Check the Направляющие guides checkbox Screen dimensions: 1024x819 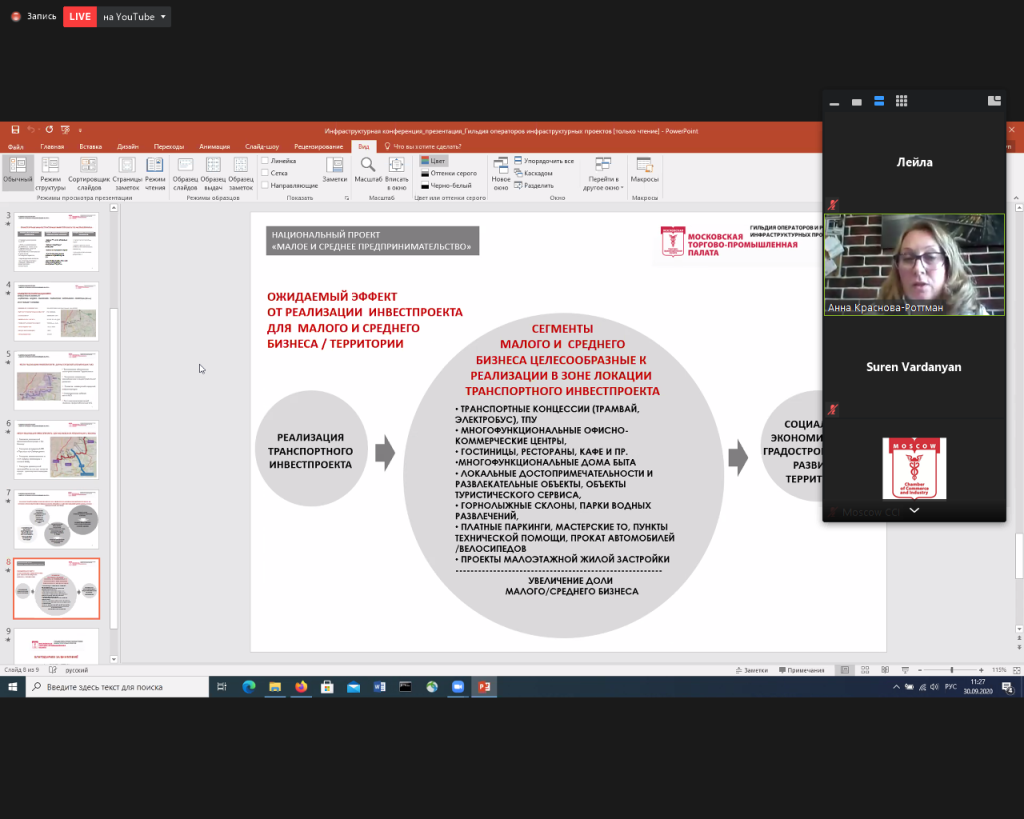pyautogui.click(x=265, y=185)
